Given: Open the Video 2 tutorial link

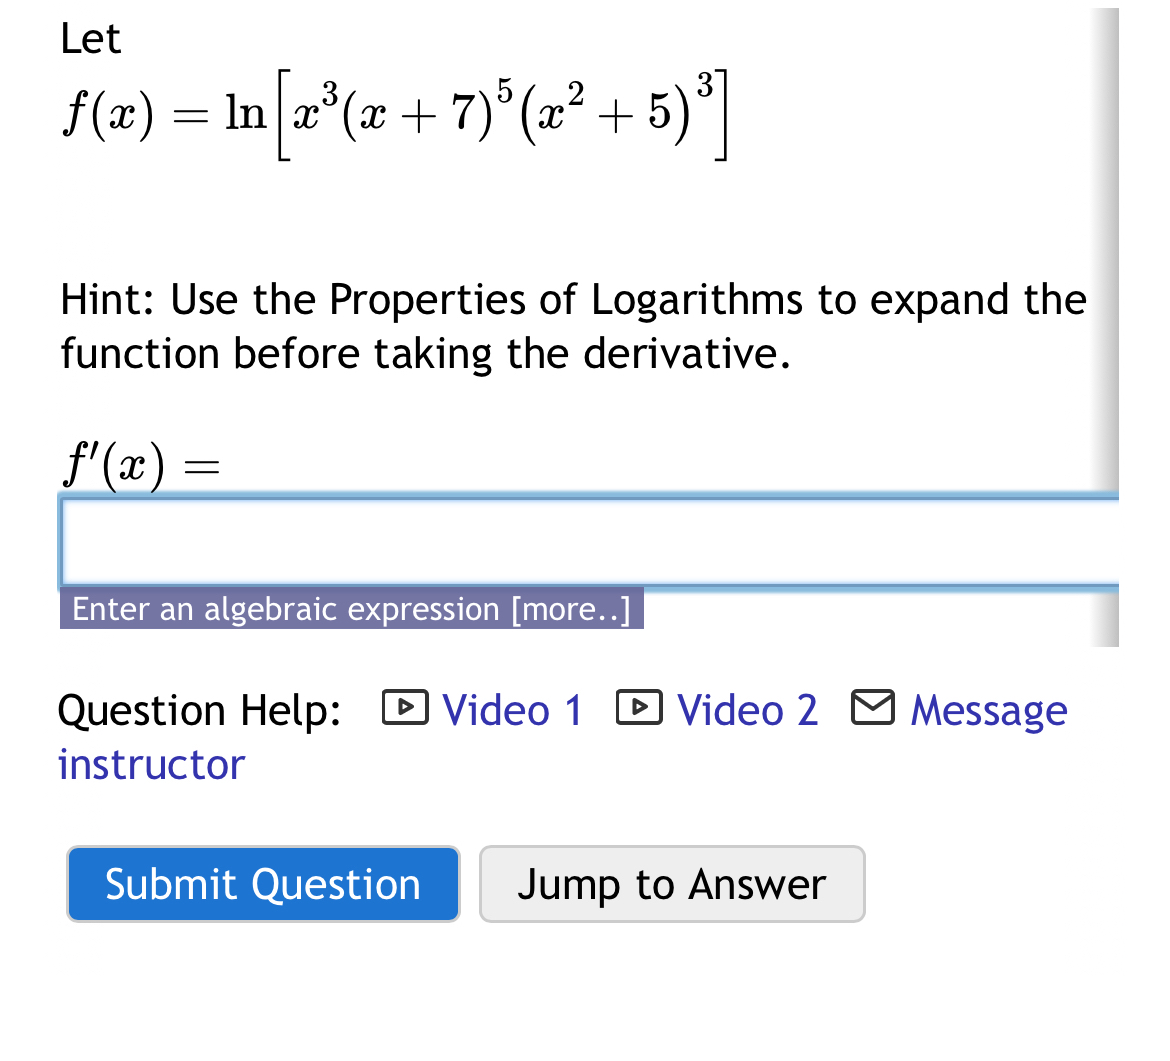Looking at the screenshot, I should [x=747, y=710].
